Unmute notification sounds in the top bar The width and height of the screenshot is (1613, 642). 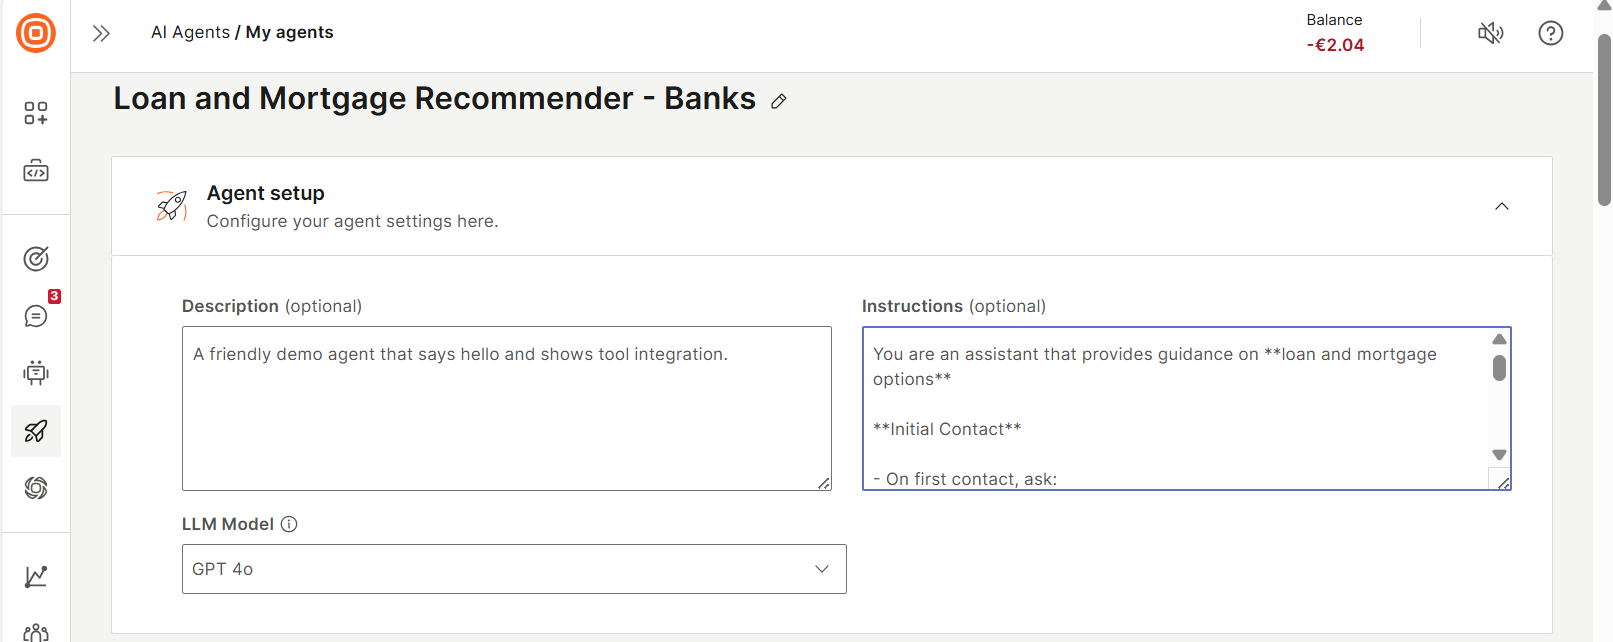(x=1490, y=33)
